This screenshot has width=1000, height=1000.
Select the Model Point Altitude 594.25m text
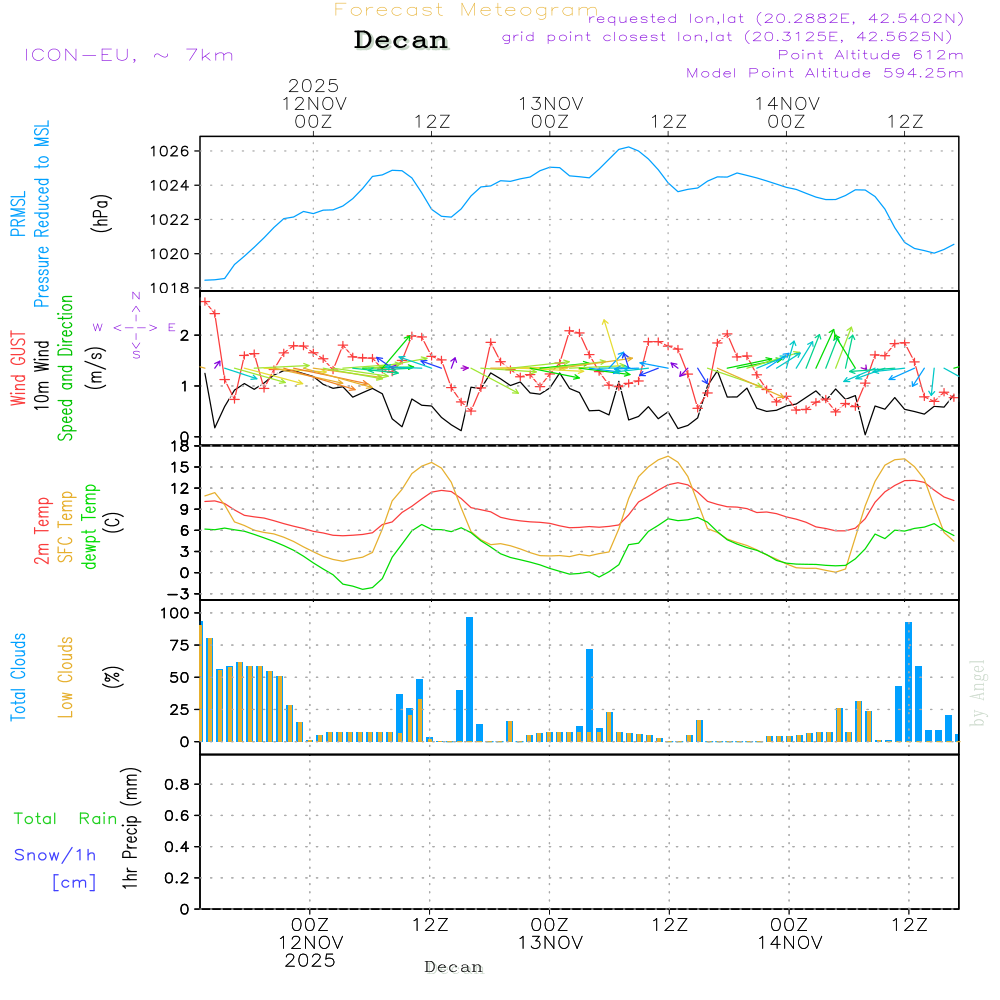click(x=824, y=73)
